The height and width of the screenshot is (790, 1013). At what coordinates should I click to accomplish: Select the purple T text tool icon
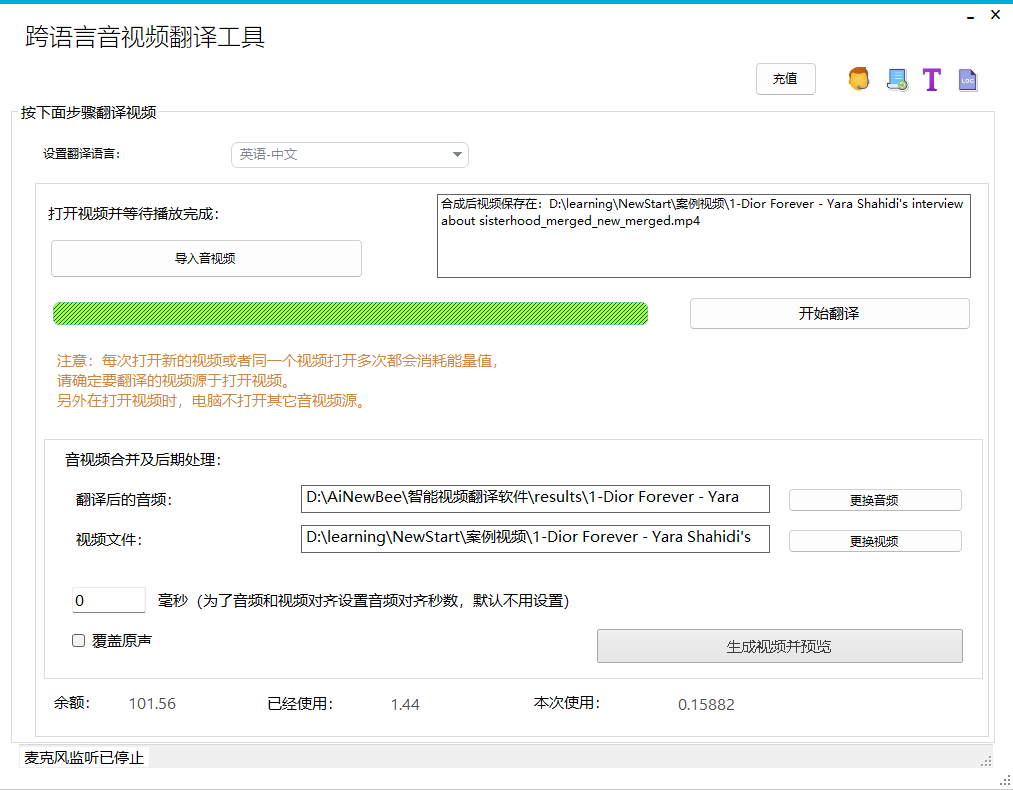tap(931, 79)
